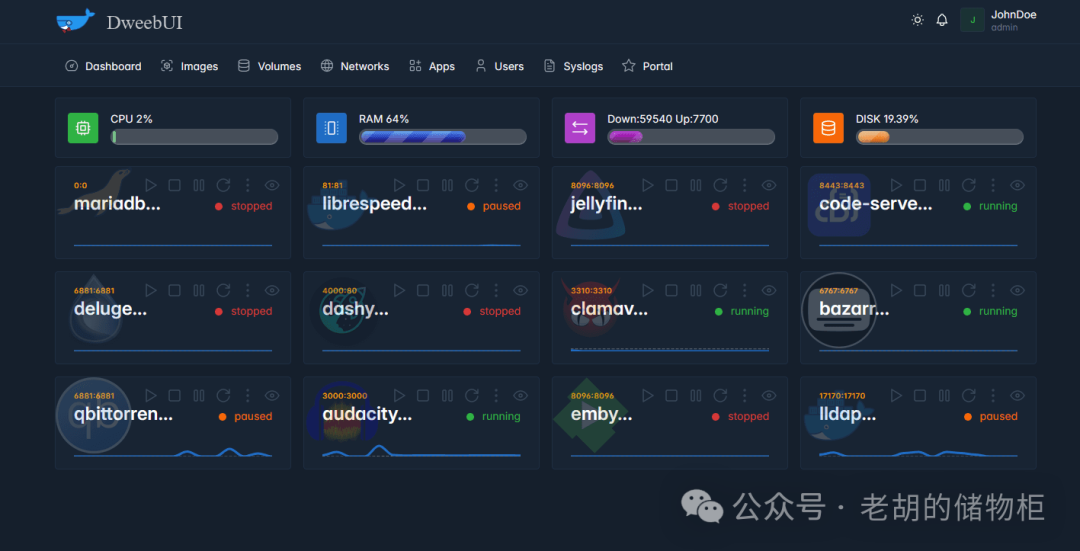The height and width of the screenshot is (551, 1080).
Task: Click the audacity usage graph
Action: coord(422,451)
